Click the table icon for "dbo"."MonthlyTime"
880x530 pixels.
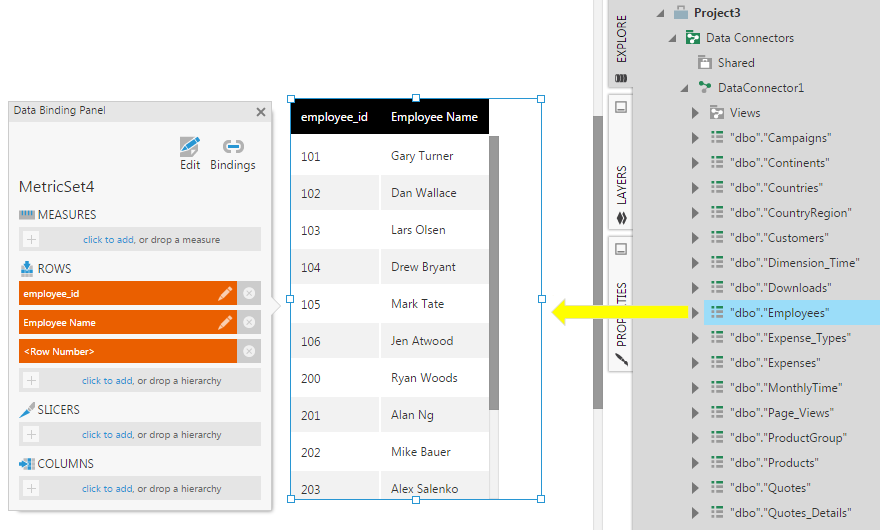pyautogui.click(x=717, y=387)
